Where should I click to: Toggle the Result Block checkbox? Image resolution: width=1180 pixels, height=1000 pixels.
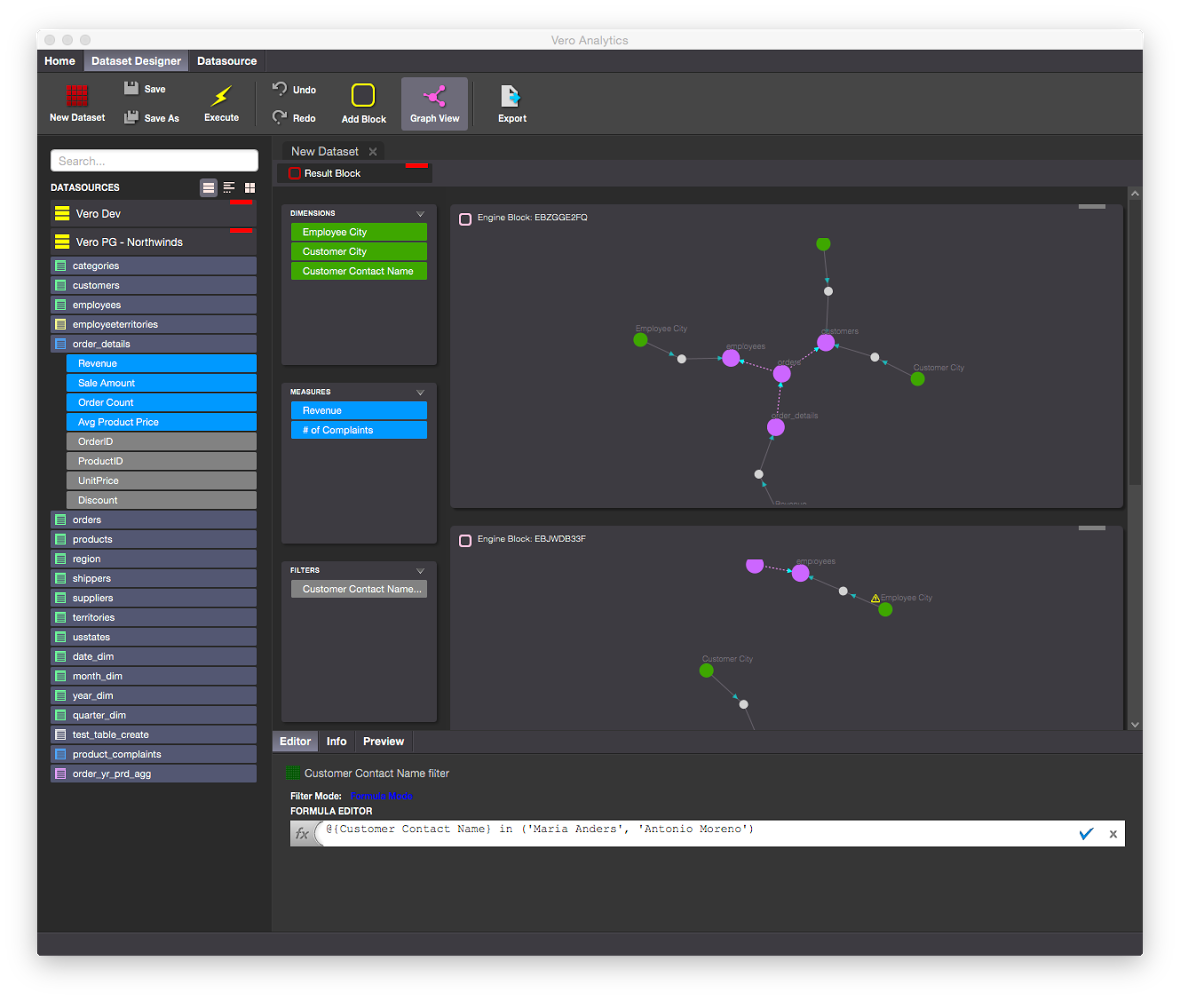click(x=295, y=173)
